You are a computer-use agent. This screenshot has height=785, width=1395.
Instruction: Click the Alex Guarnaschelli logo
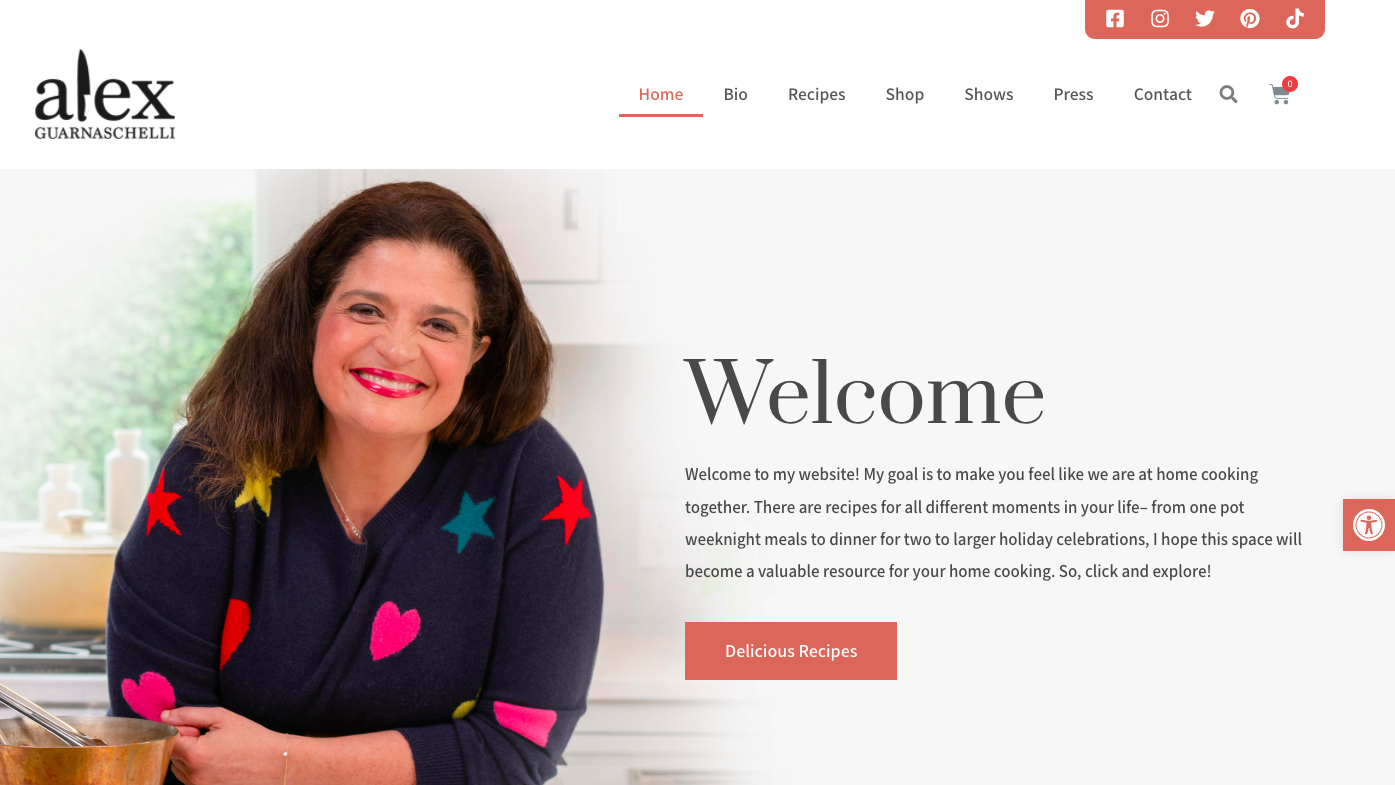click(x=105, y=95)
